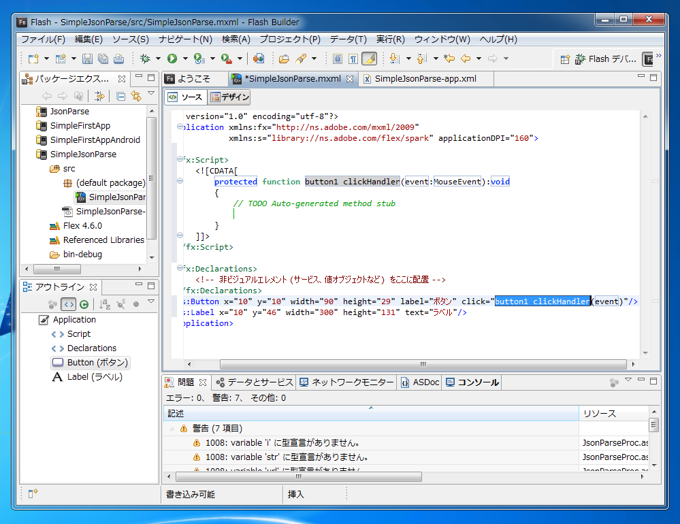680x524 pixels.
Task: Click the Next Annotation down-arrow icon
Action: [394, 59]
